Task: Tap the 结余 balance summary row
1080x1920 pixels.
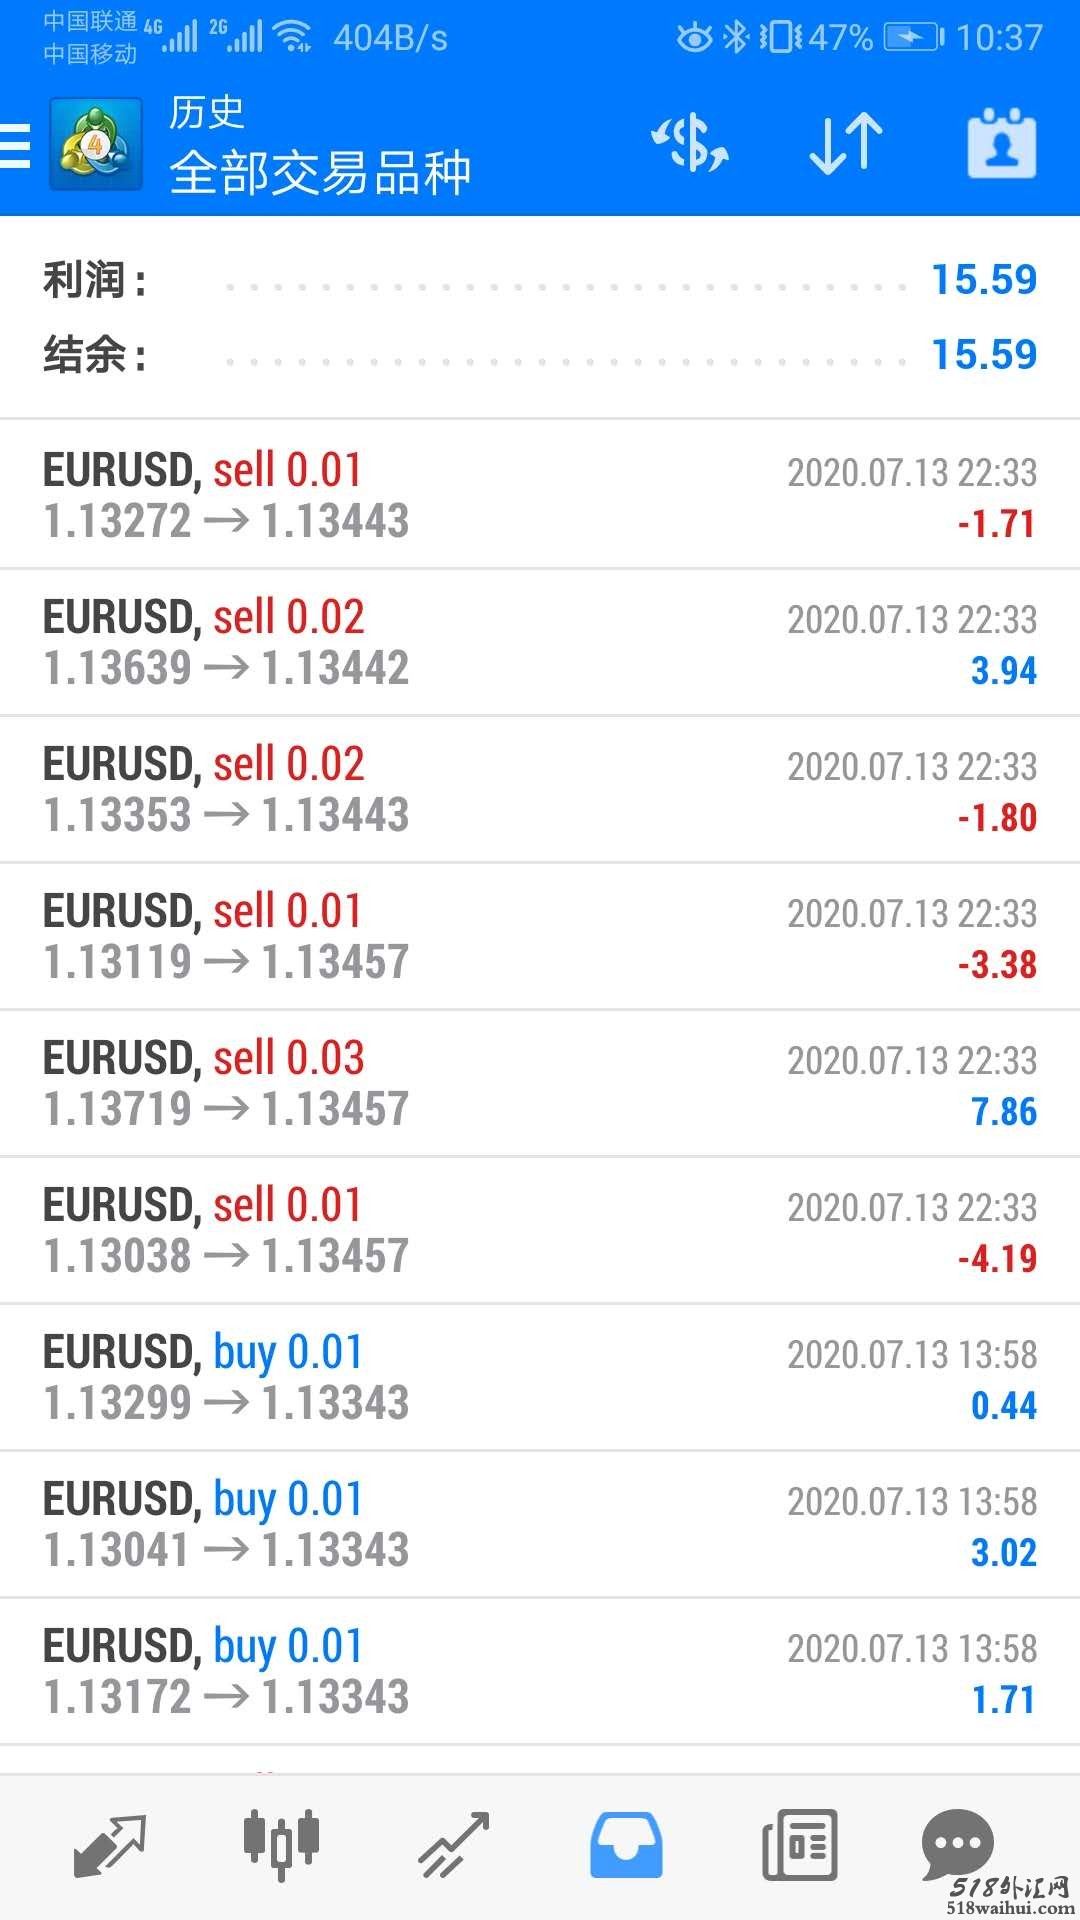Action: coord(540,355)
